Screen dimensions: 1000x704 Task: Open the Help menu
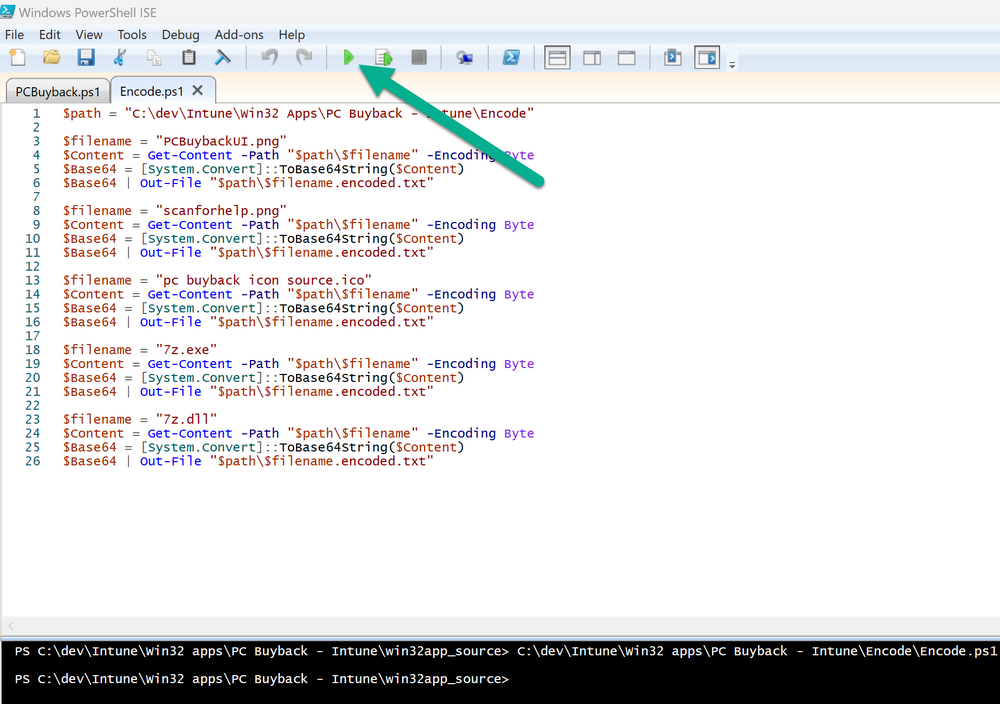pos(291,34)
